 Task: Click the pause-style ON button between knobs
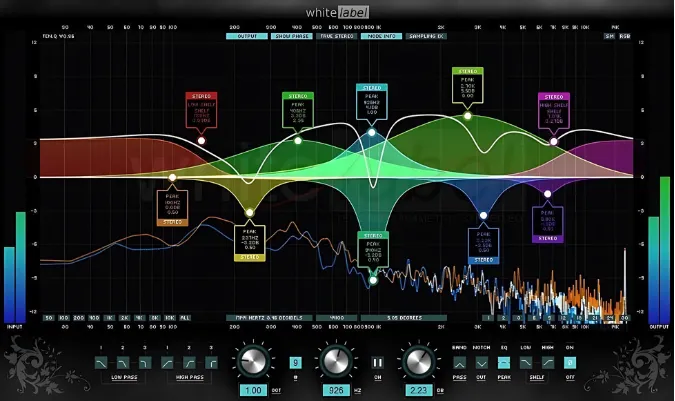[x=378, y=363]
